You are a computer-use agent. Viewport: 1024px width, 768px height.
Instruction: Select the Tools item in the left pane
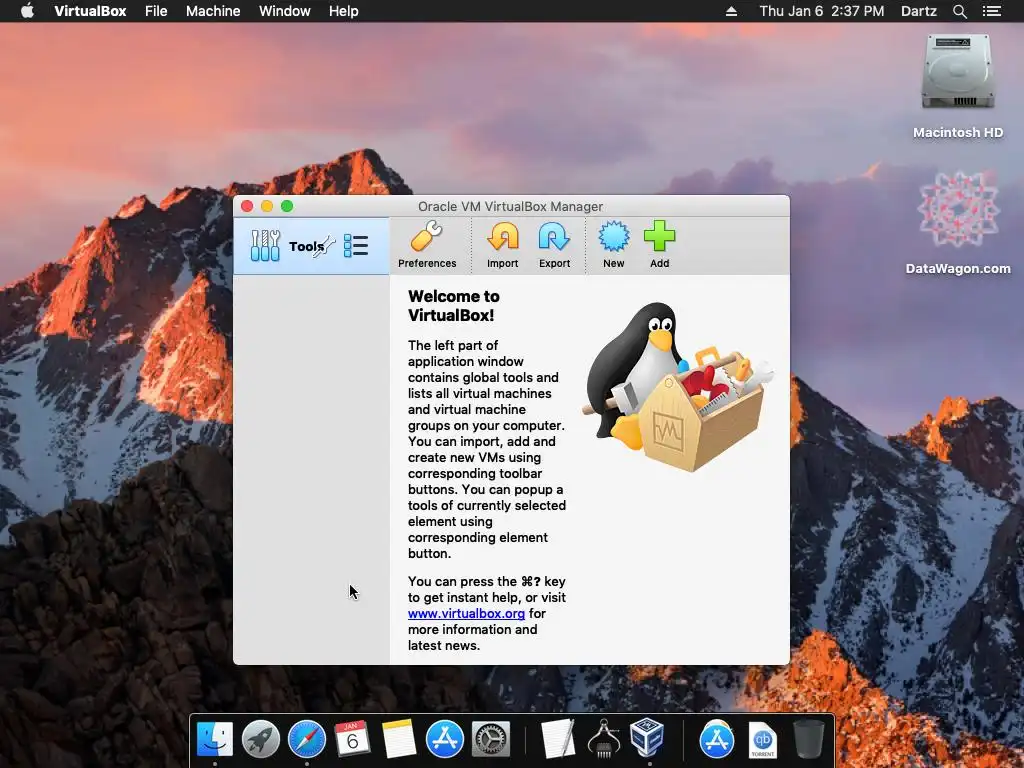(x=311, y=246)
